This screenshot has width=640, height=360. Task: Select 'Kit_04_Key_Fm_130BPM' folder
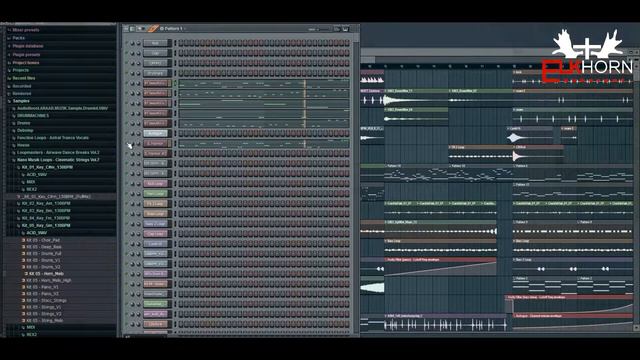tap(46, 218)
